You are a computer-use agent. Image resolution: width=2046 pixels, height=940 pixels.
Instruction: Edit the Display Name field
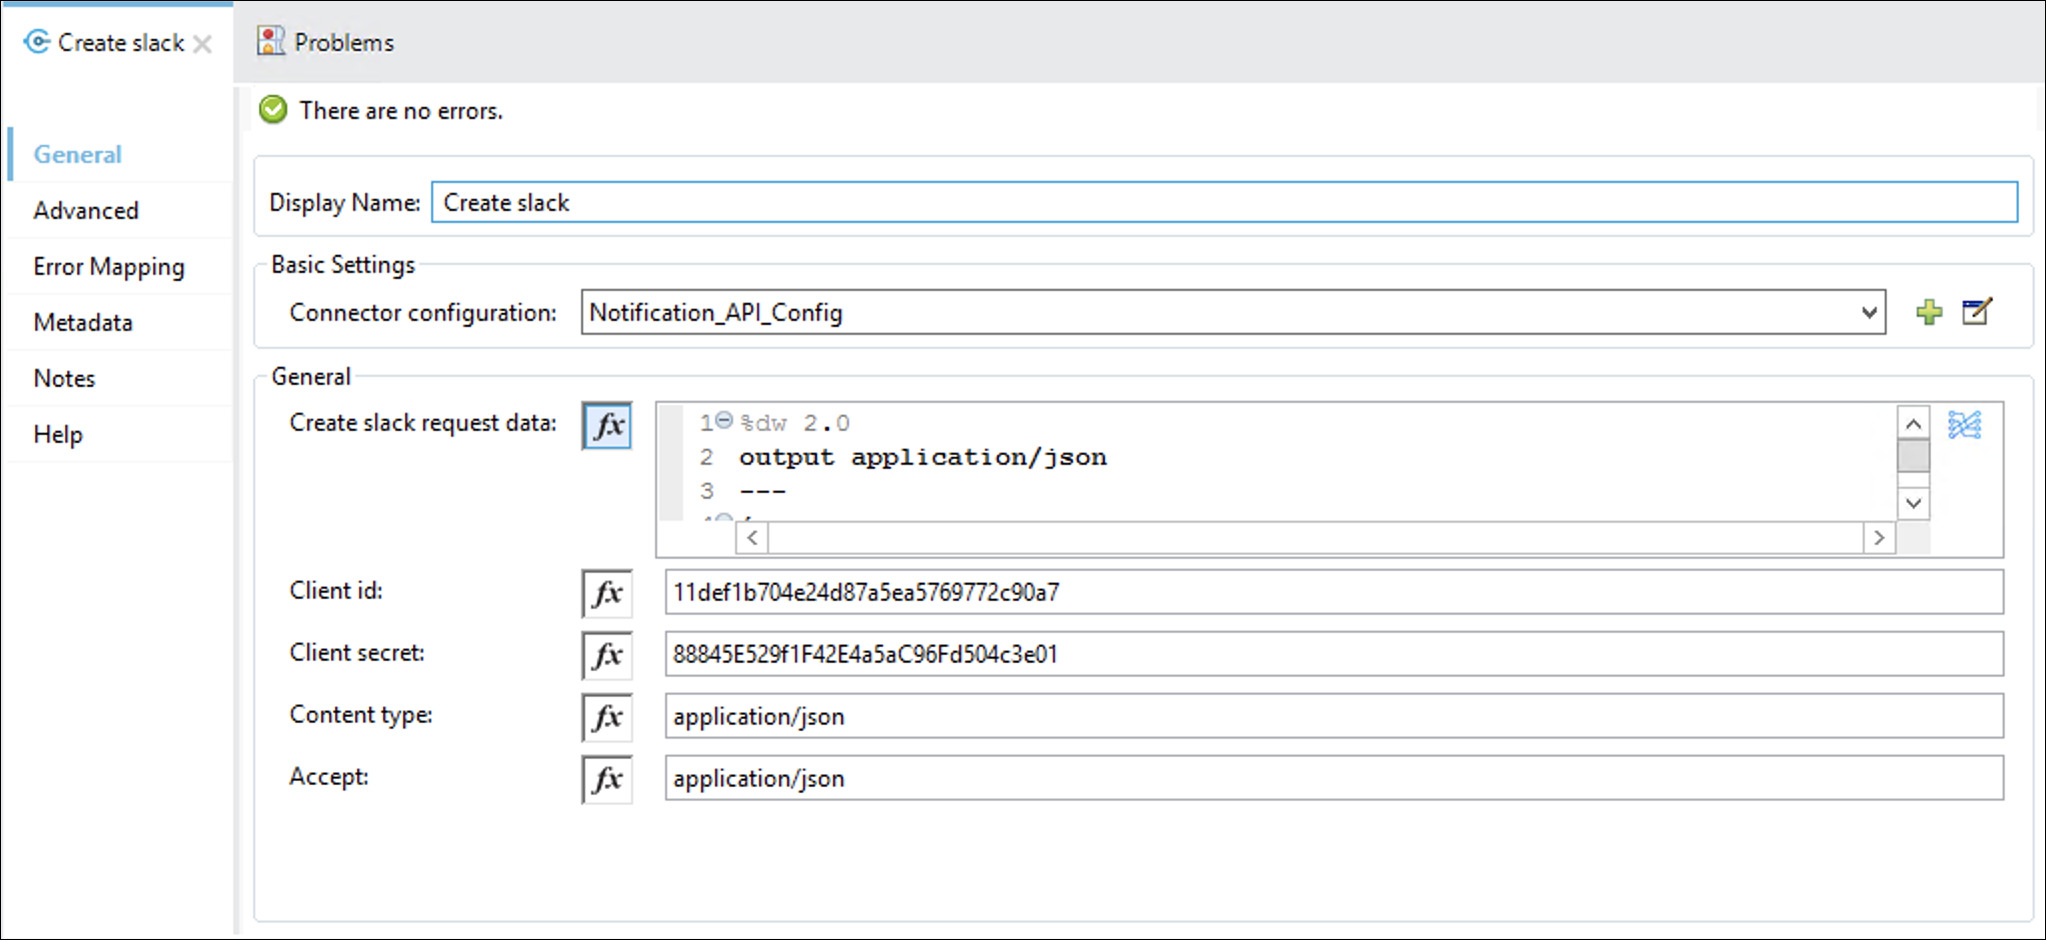1224,202
